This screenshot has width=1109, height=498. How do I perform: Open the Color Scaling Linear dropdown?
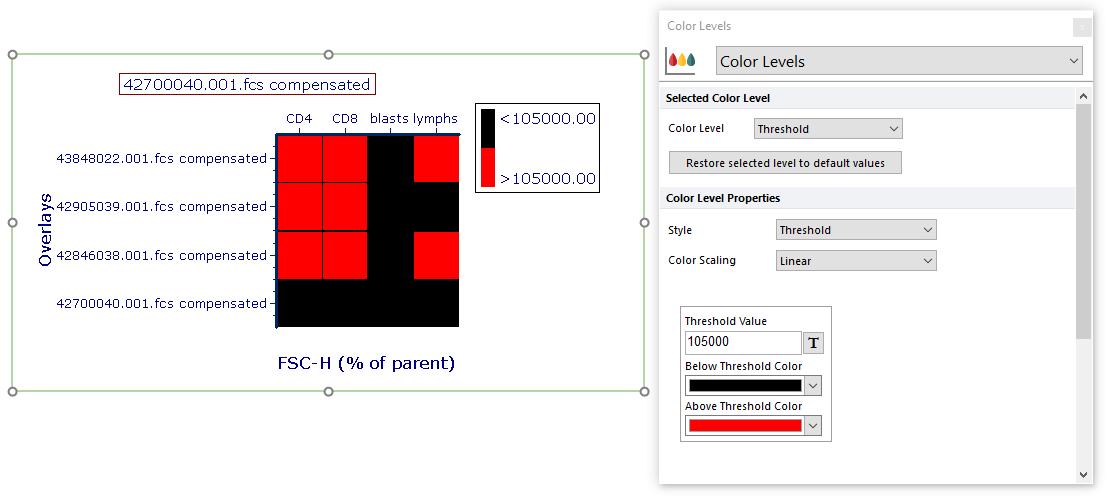[x=856, y=261]
